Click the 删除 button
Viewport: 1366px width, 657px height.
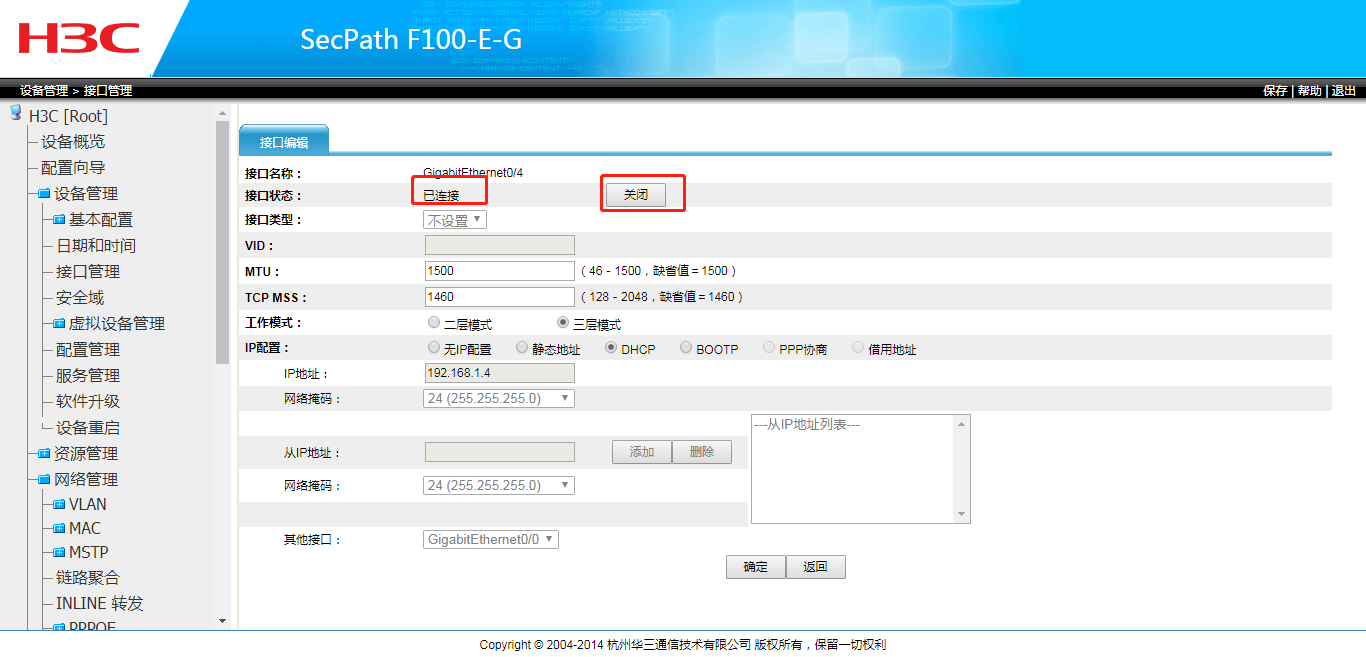point(702,452)
